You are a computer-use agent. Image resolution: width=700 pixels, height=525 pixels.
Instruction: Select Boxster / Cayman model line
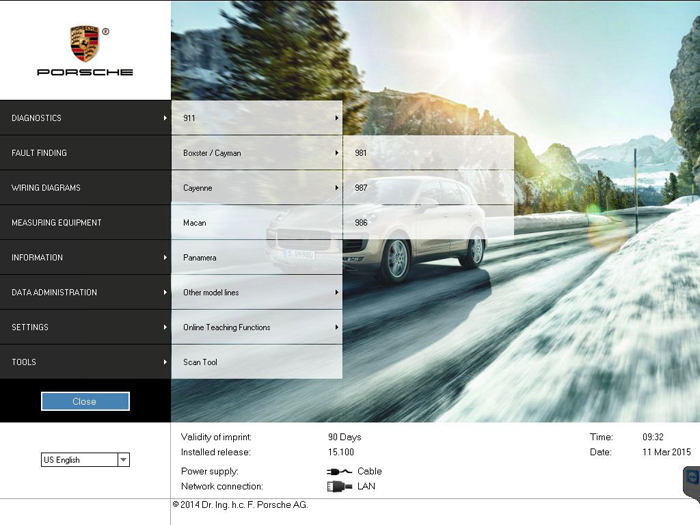pyautogui.click(x=257, y=153)
